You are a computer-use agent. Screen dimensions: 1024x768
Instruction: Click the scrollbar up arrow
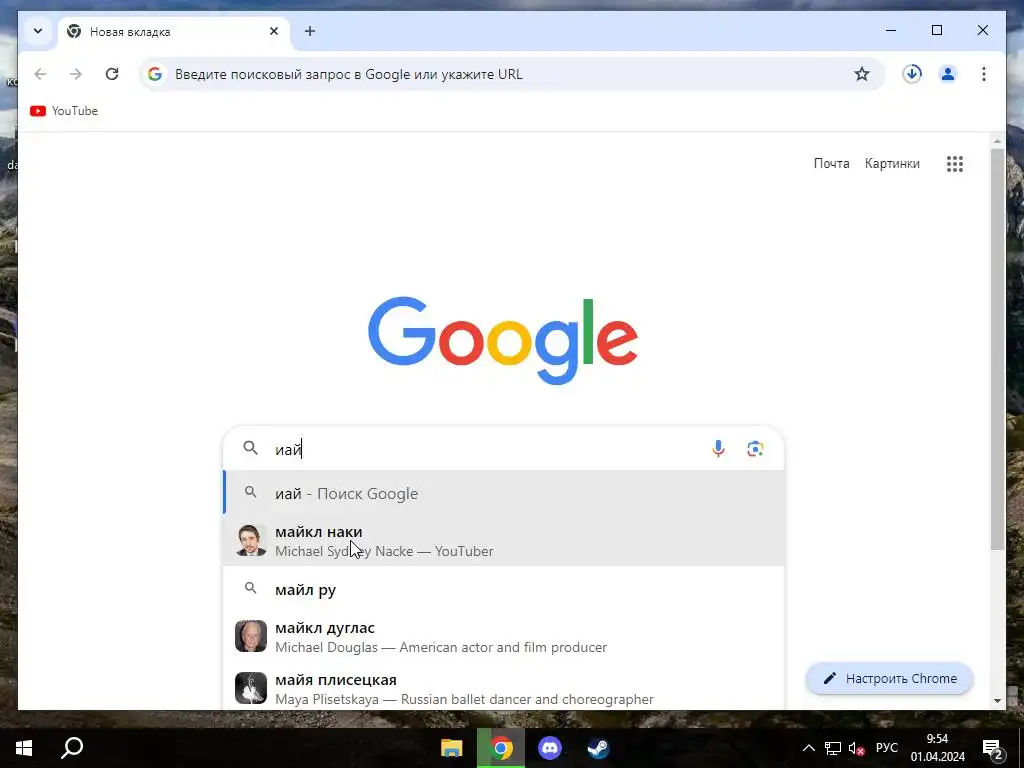click(997, 140)
